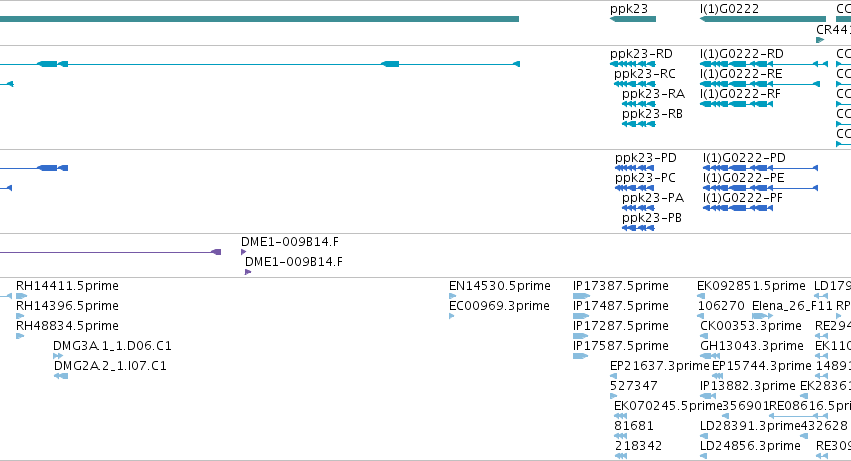
Task: Click the l(1)G0222-PD protein label
Action: pos(744,158)
